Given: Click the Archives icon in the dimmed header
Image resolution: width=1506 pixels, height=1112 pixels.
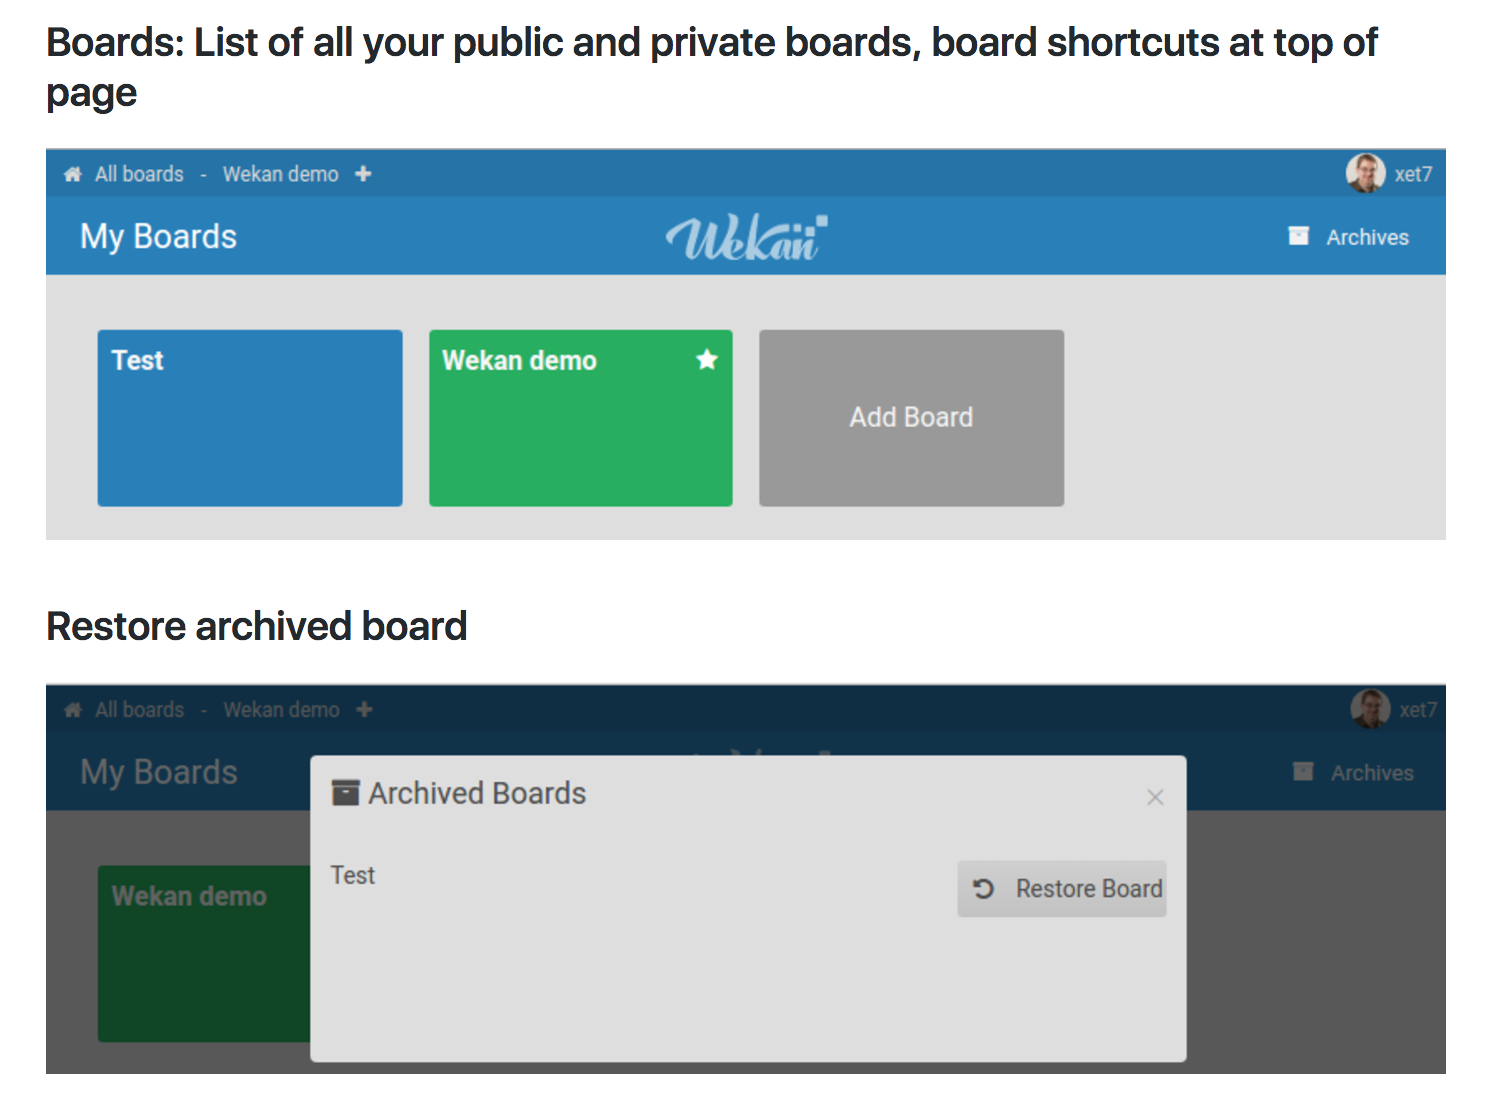Looking at the screenshot, I should coord(1302,772).
